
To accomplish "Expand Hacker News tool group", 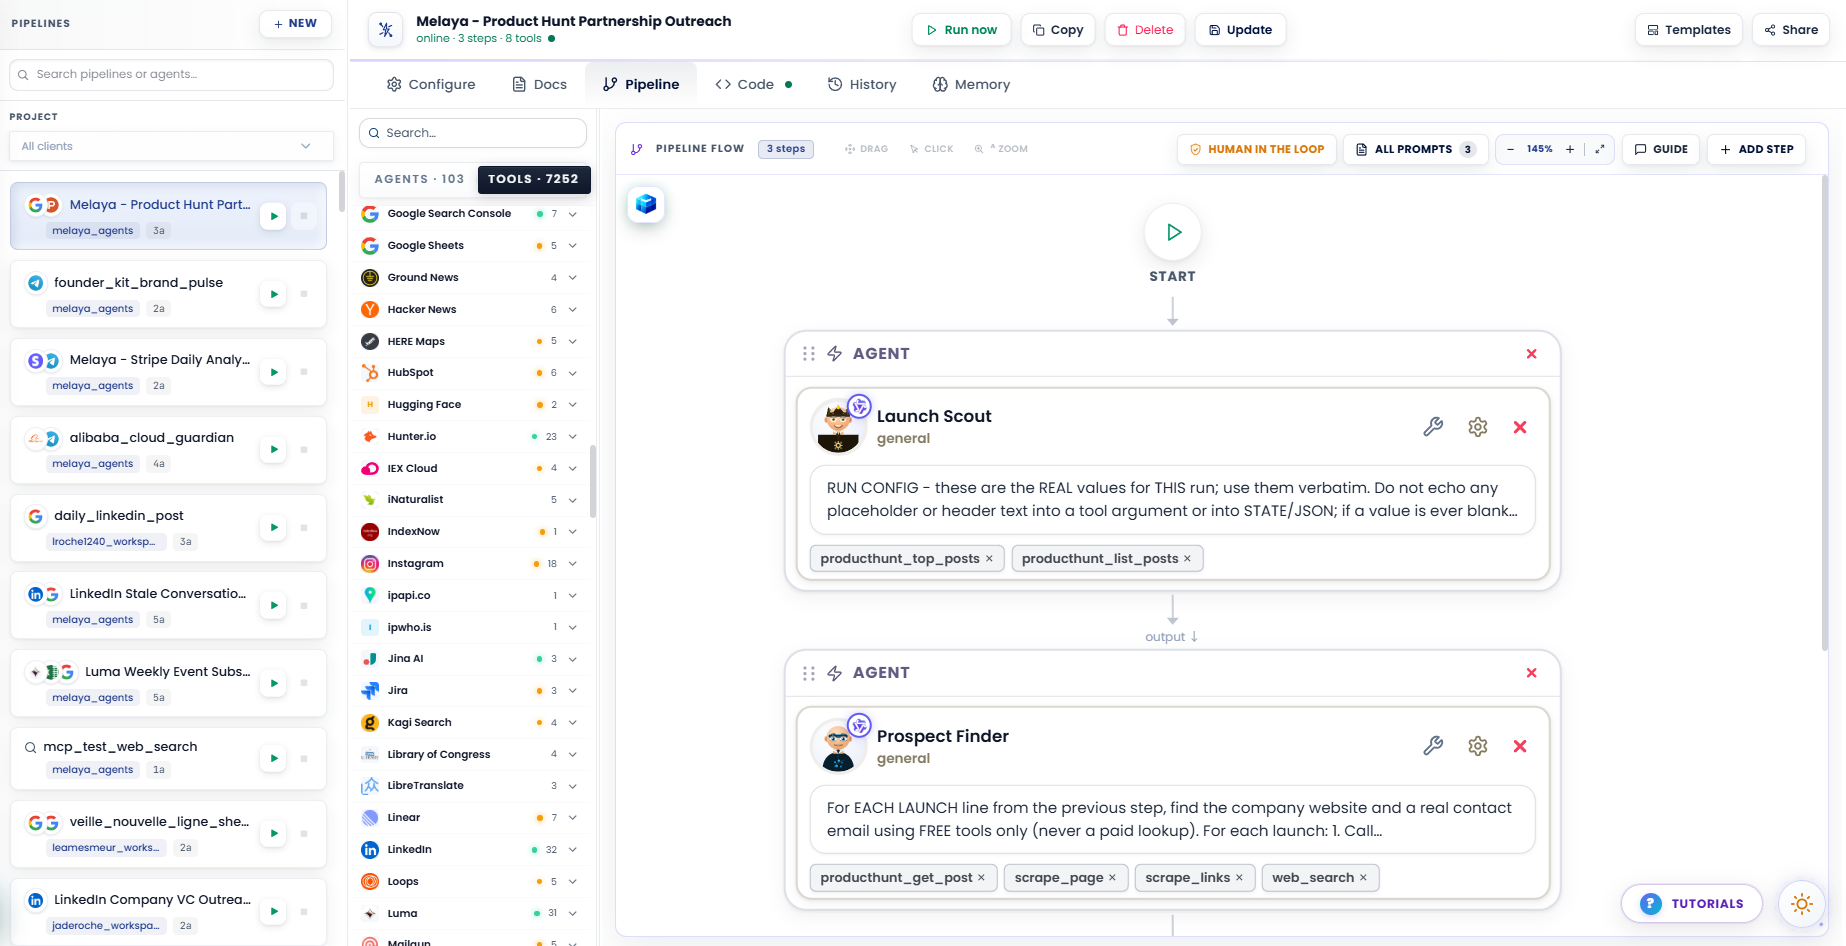I will (573, 310).
